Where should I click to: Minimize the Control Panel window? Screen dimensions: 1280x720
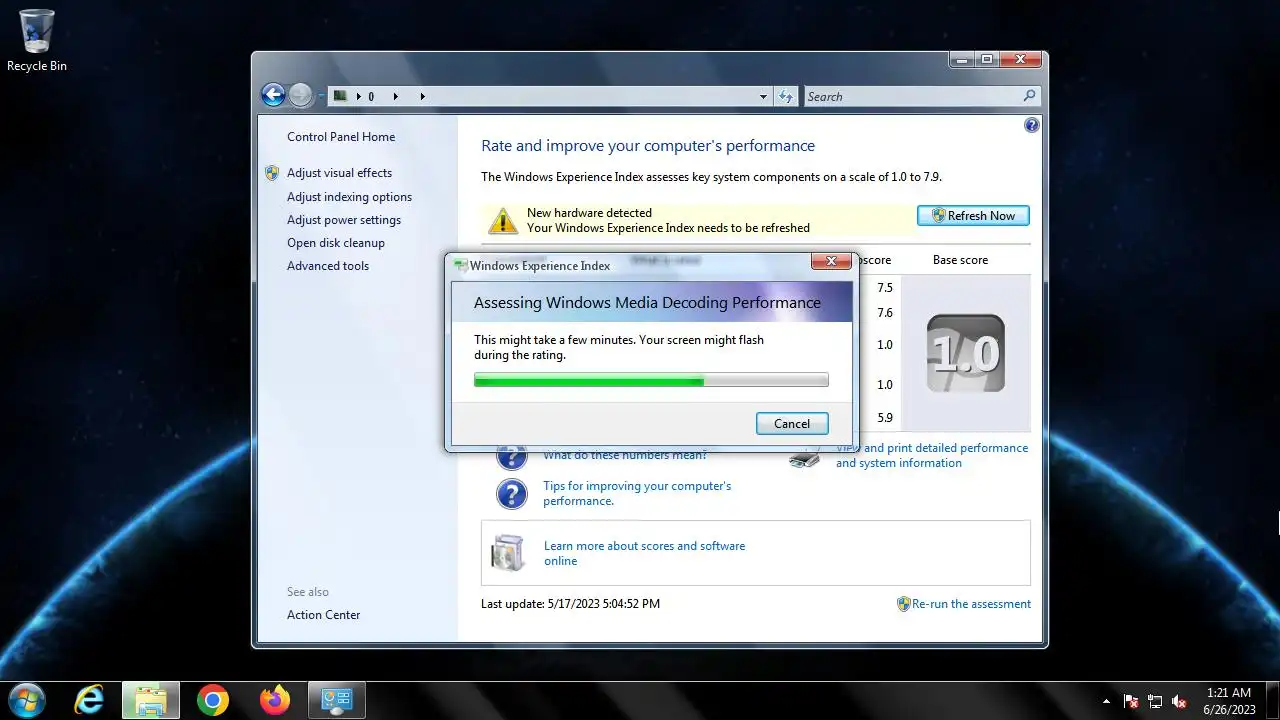point(962,59)
